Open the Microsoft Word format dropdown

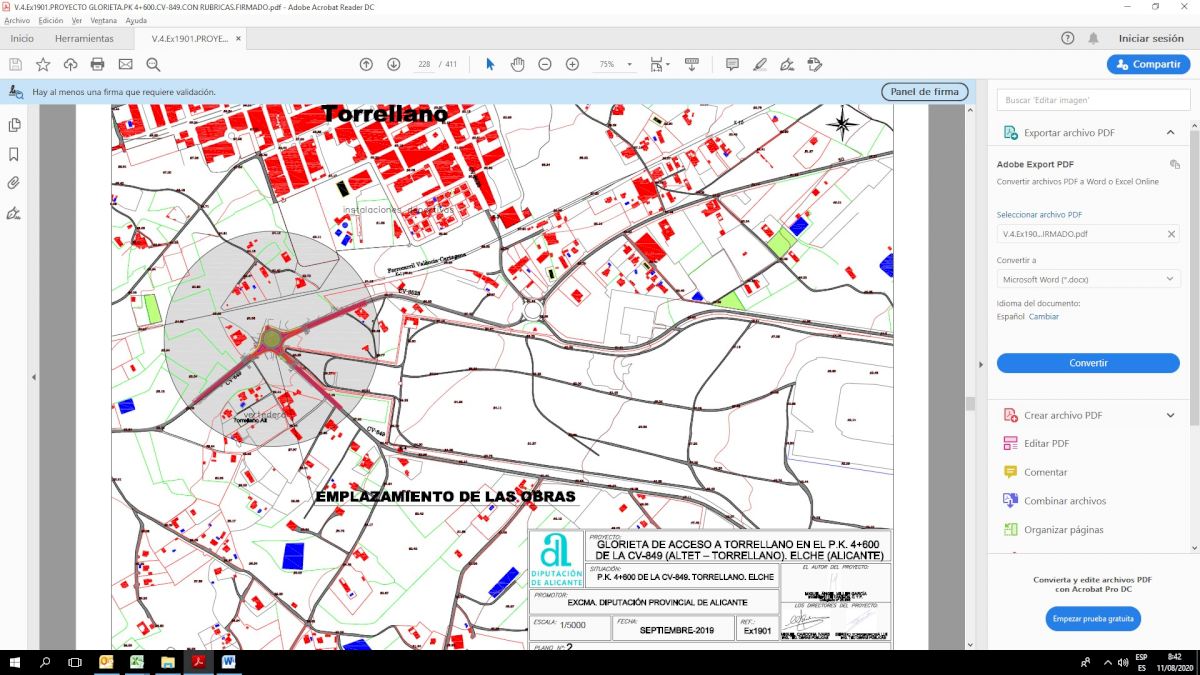(x=1087, y=279)
